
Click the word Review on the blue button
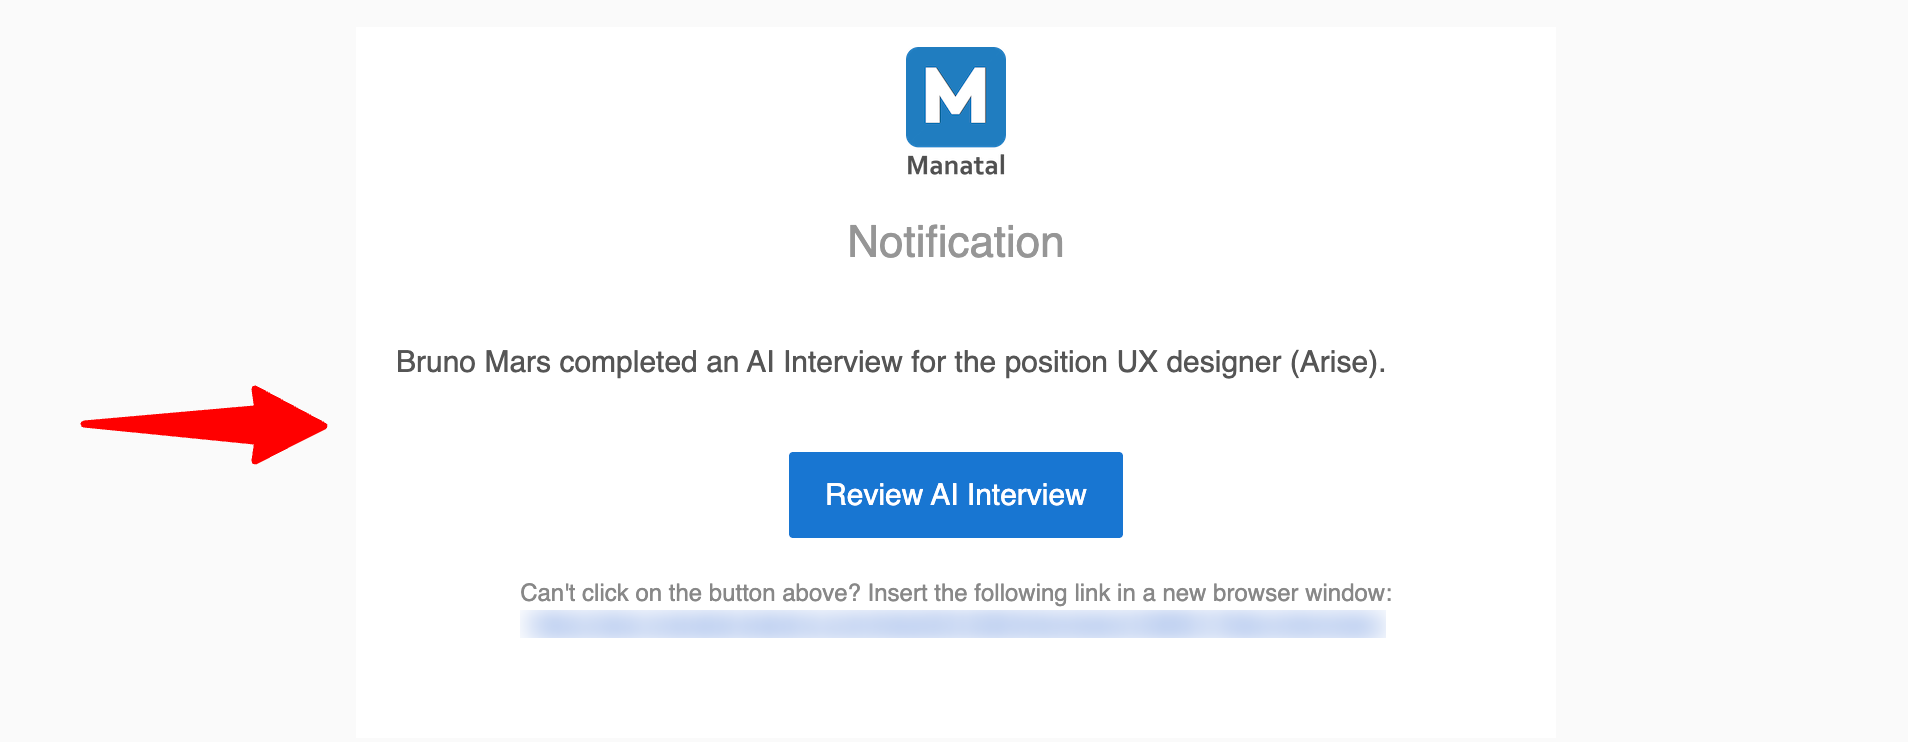tap(874, 495)
